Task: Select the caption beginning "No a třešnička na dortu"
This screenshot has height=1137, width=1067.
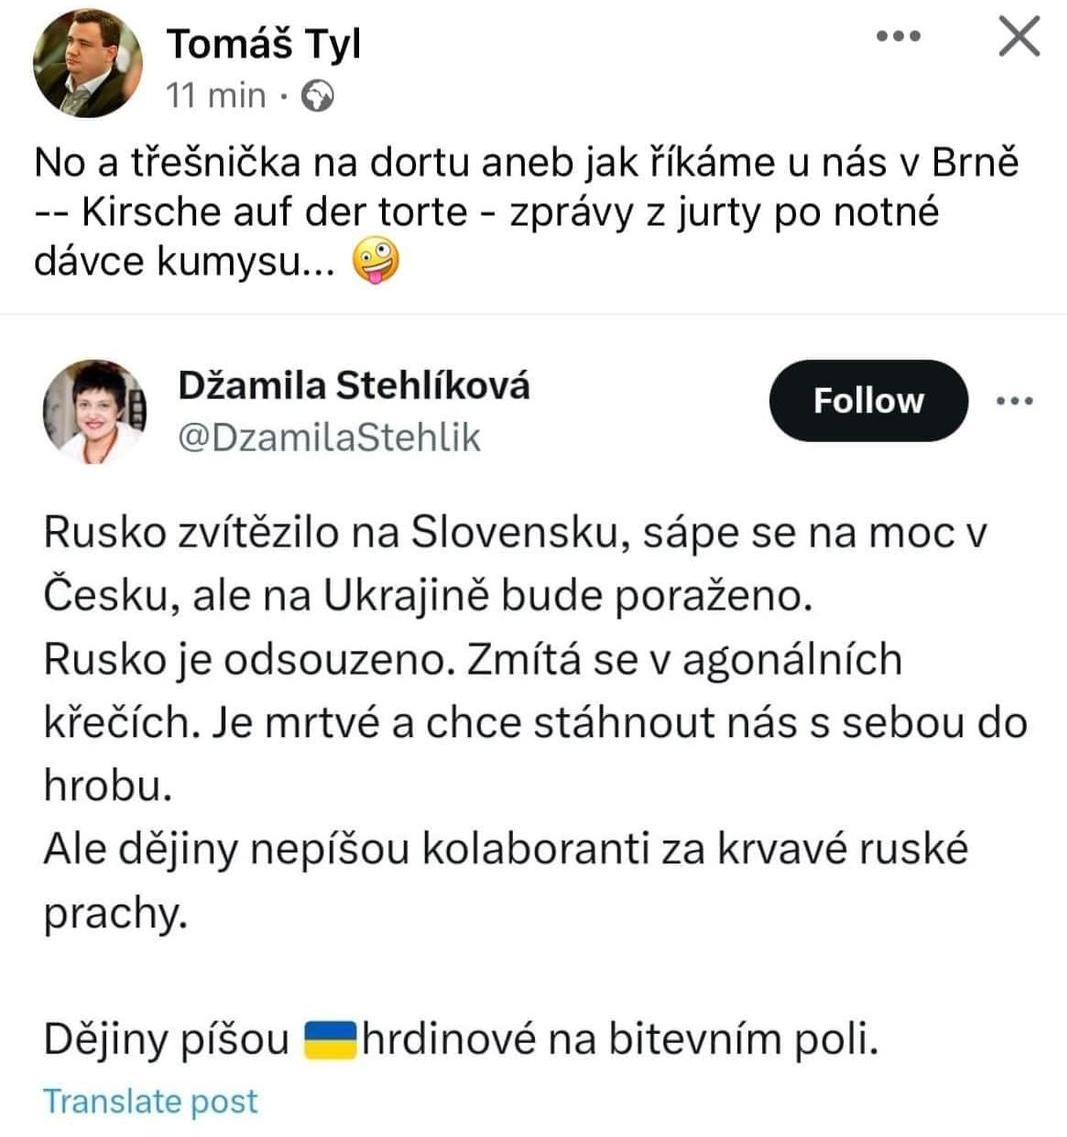Action: tap(527, 211)
